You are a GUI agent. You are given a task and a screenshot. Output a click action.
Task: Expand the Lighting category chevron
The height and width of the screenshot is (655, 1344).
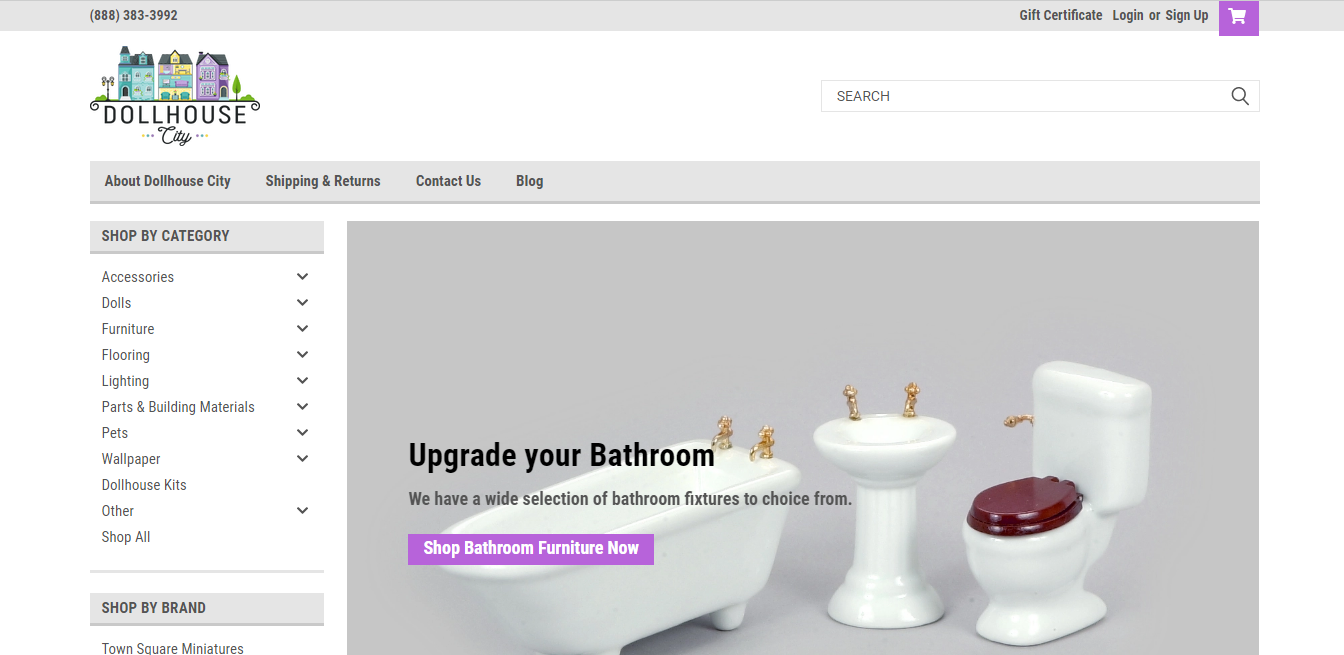click(x=302, y=381)
